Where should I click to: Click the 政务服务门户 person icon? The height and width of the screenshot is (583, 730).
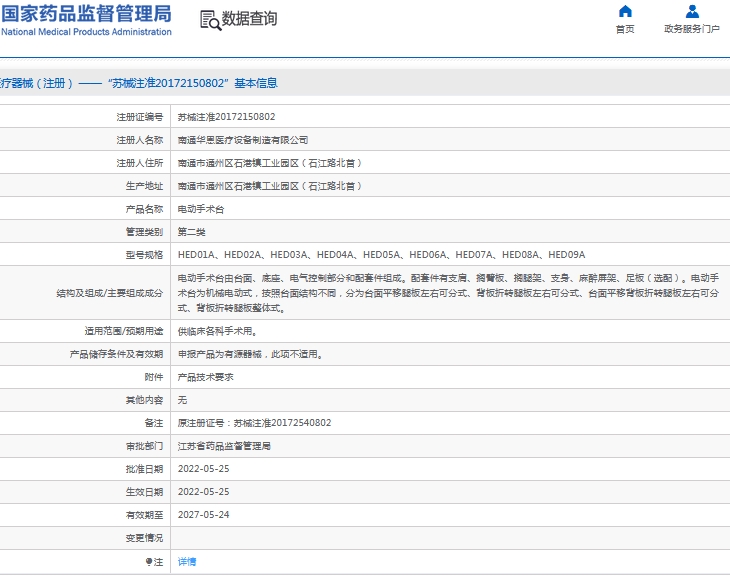coord(692,11)
